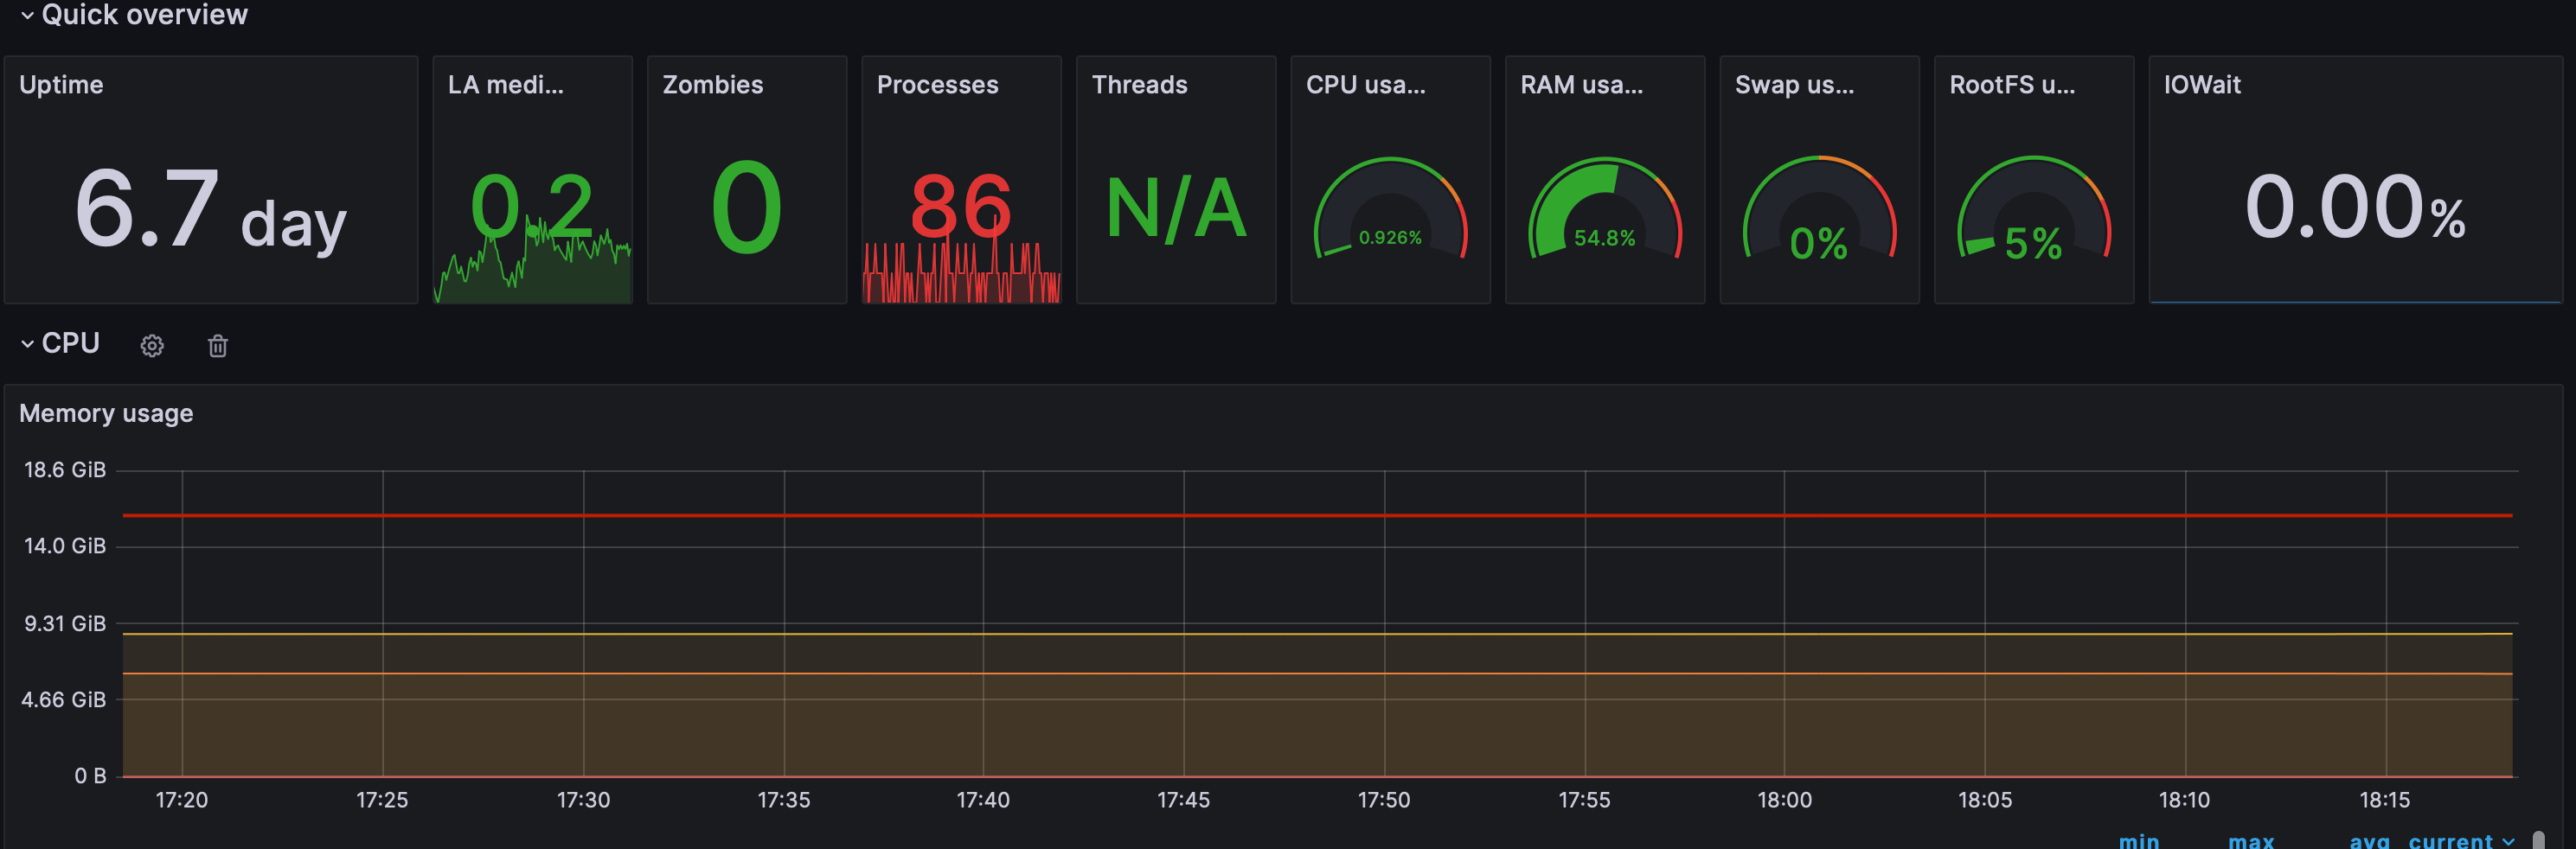Viewport: 2576px width, 849px height.
Task: Sort legend by avg column
Action: [2368, 841]
